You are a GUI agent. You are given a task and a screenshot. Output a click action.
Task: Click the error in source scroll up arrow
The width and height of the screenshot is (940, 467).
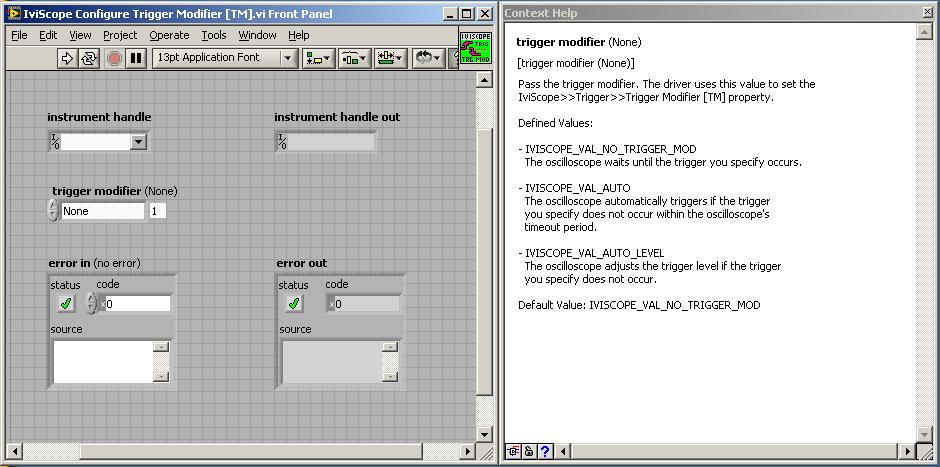(x=161, y=347)
